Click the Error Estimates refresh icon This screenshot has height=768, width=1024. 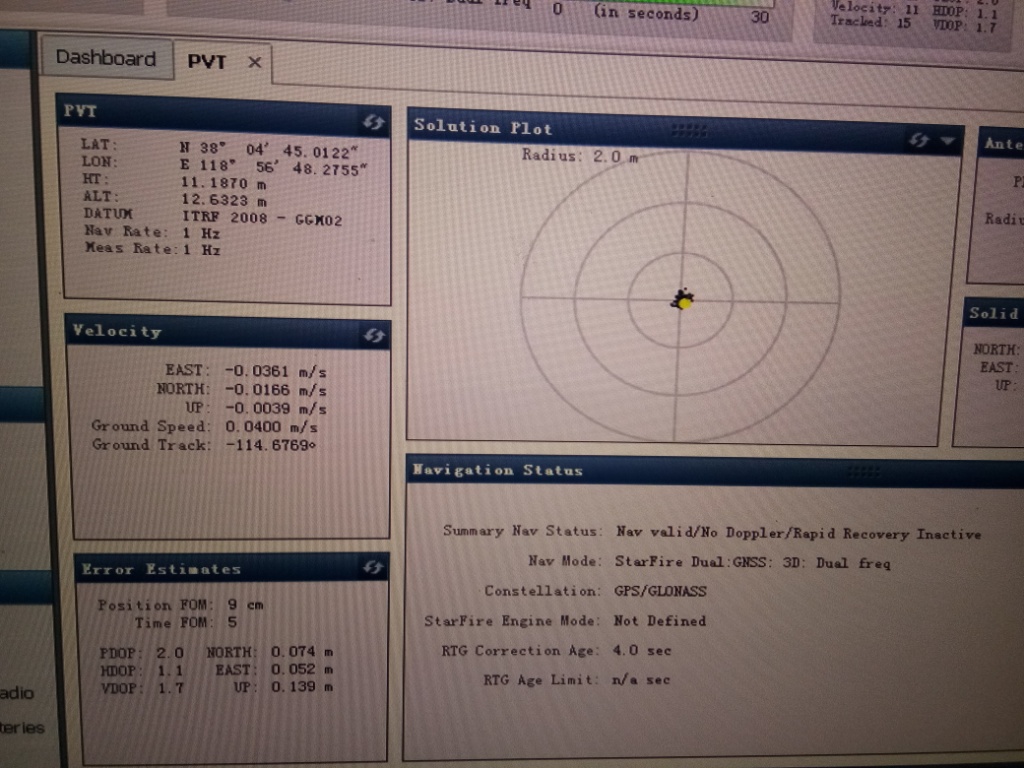tap(372, 569)
